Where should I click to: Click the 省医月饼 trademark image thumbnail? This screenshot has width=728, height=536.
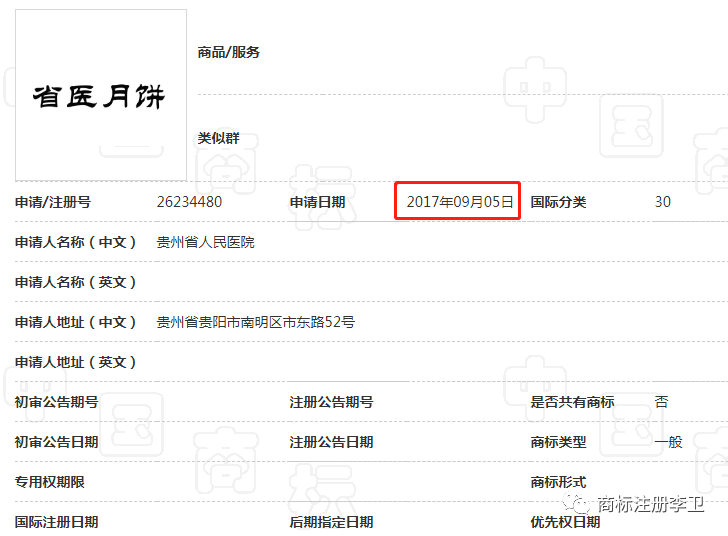101,95
